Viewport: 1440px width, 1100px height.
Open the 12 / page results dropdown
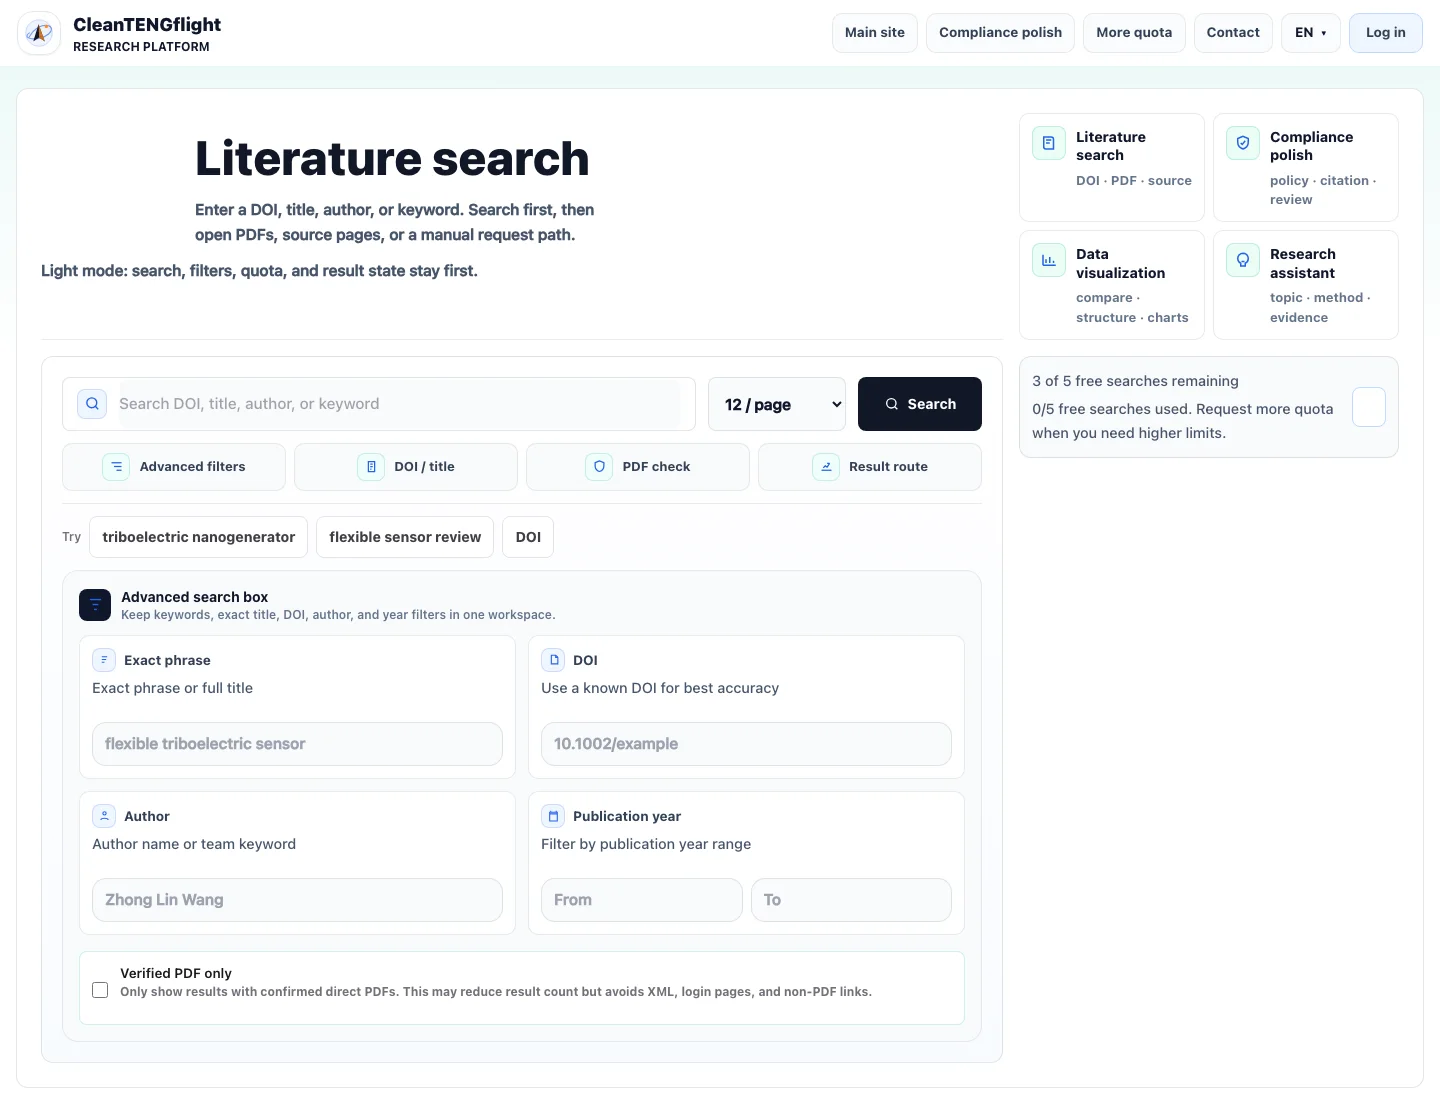[777, 404]
